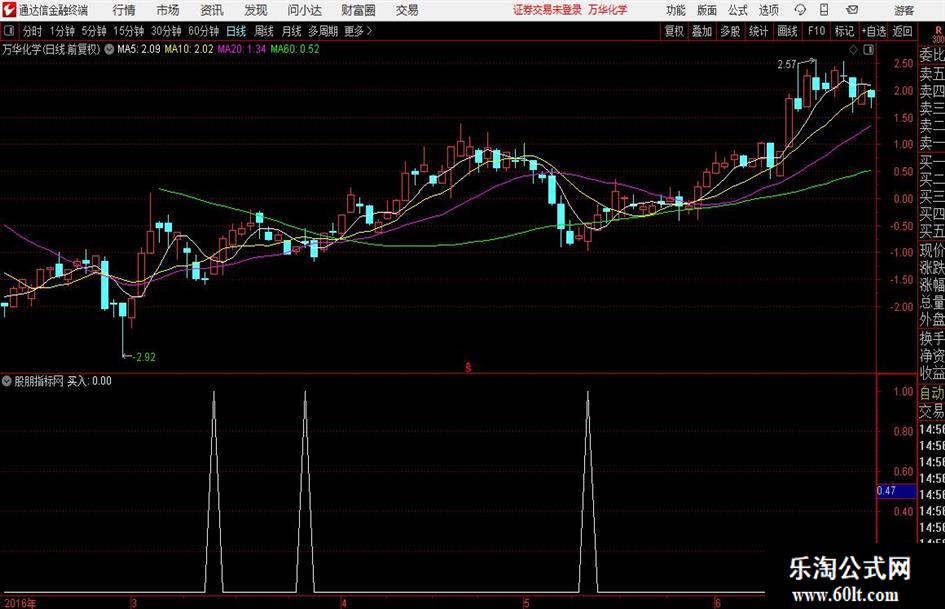Open the F10 company info button
This screenshot has height=609, width=945.
pyautogui.click(x=816, y=31)
